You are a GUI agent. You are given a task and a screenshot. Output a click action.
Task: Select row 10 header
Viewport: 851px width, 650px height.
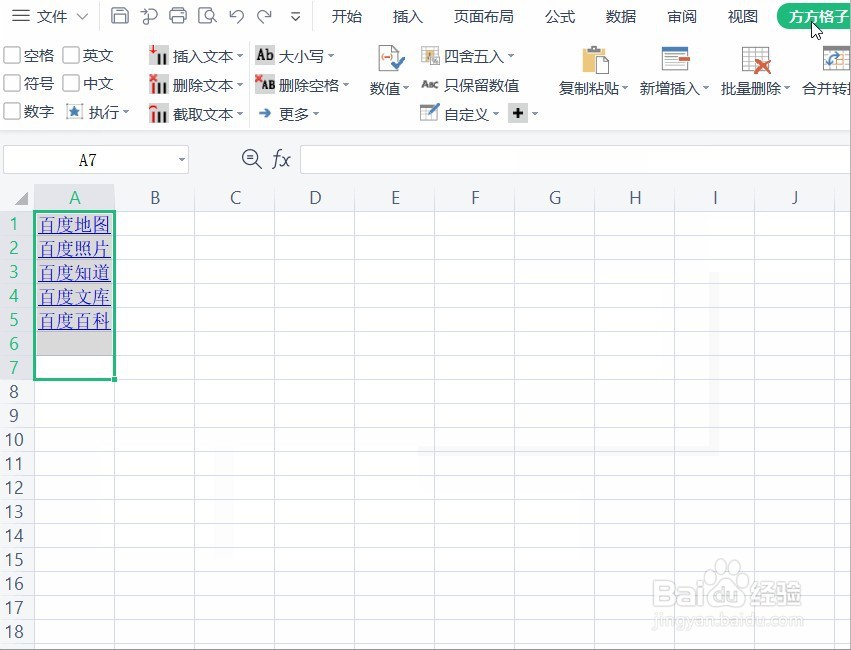15,439
